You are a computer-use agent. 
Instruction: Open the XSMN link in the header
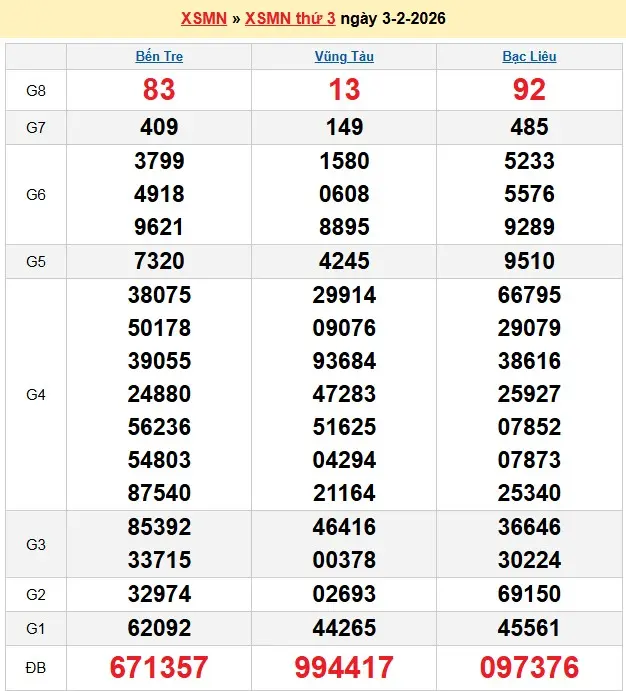tap(203, 19)
